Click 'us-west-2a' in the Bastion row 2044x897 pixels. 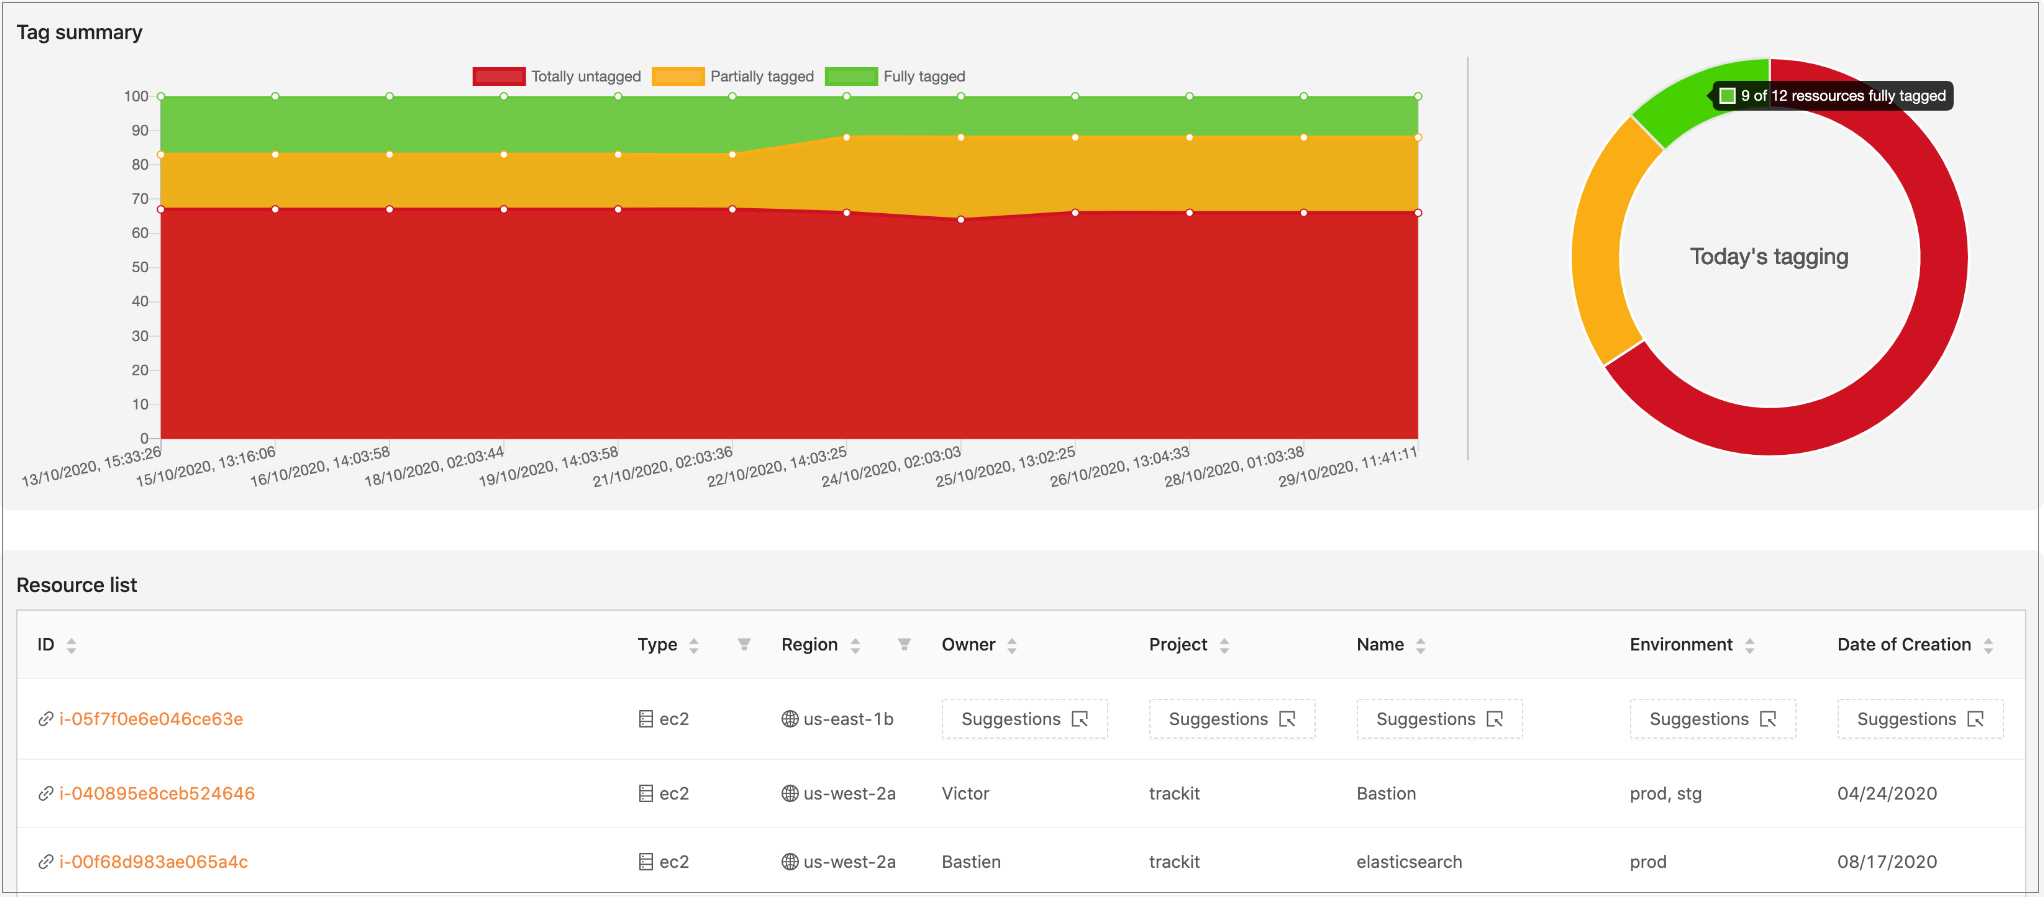click(850, 794)
